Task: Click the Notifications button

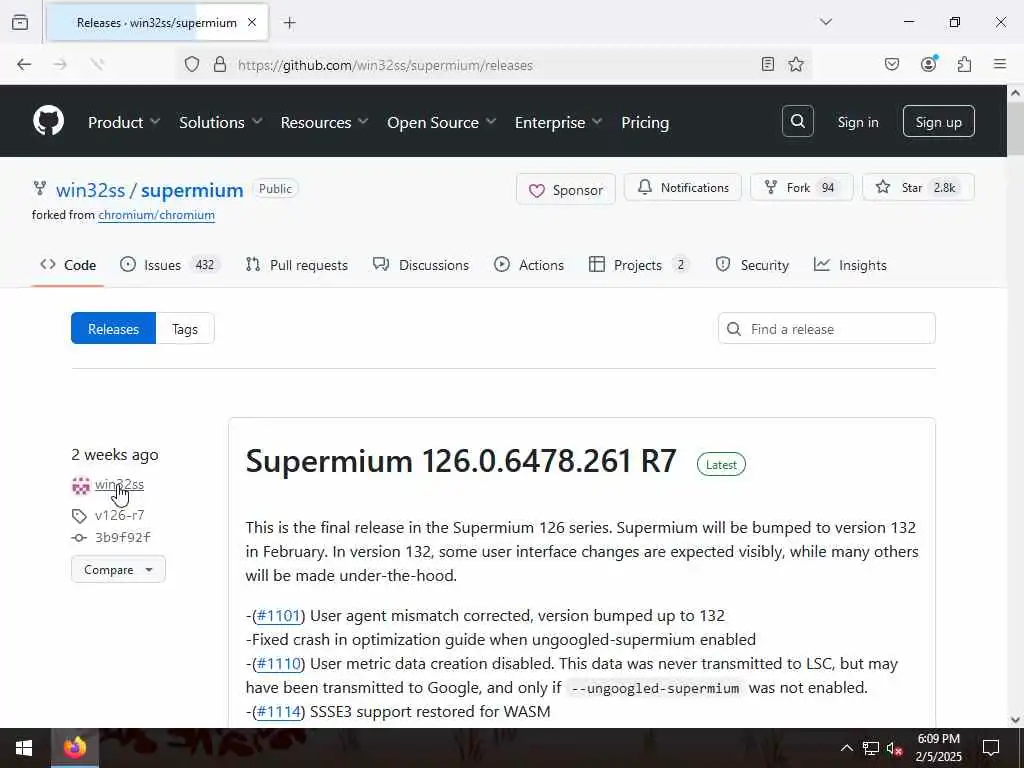Action: (682, 187)
